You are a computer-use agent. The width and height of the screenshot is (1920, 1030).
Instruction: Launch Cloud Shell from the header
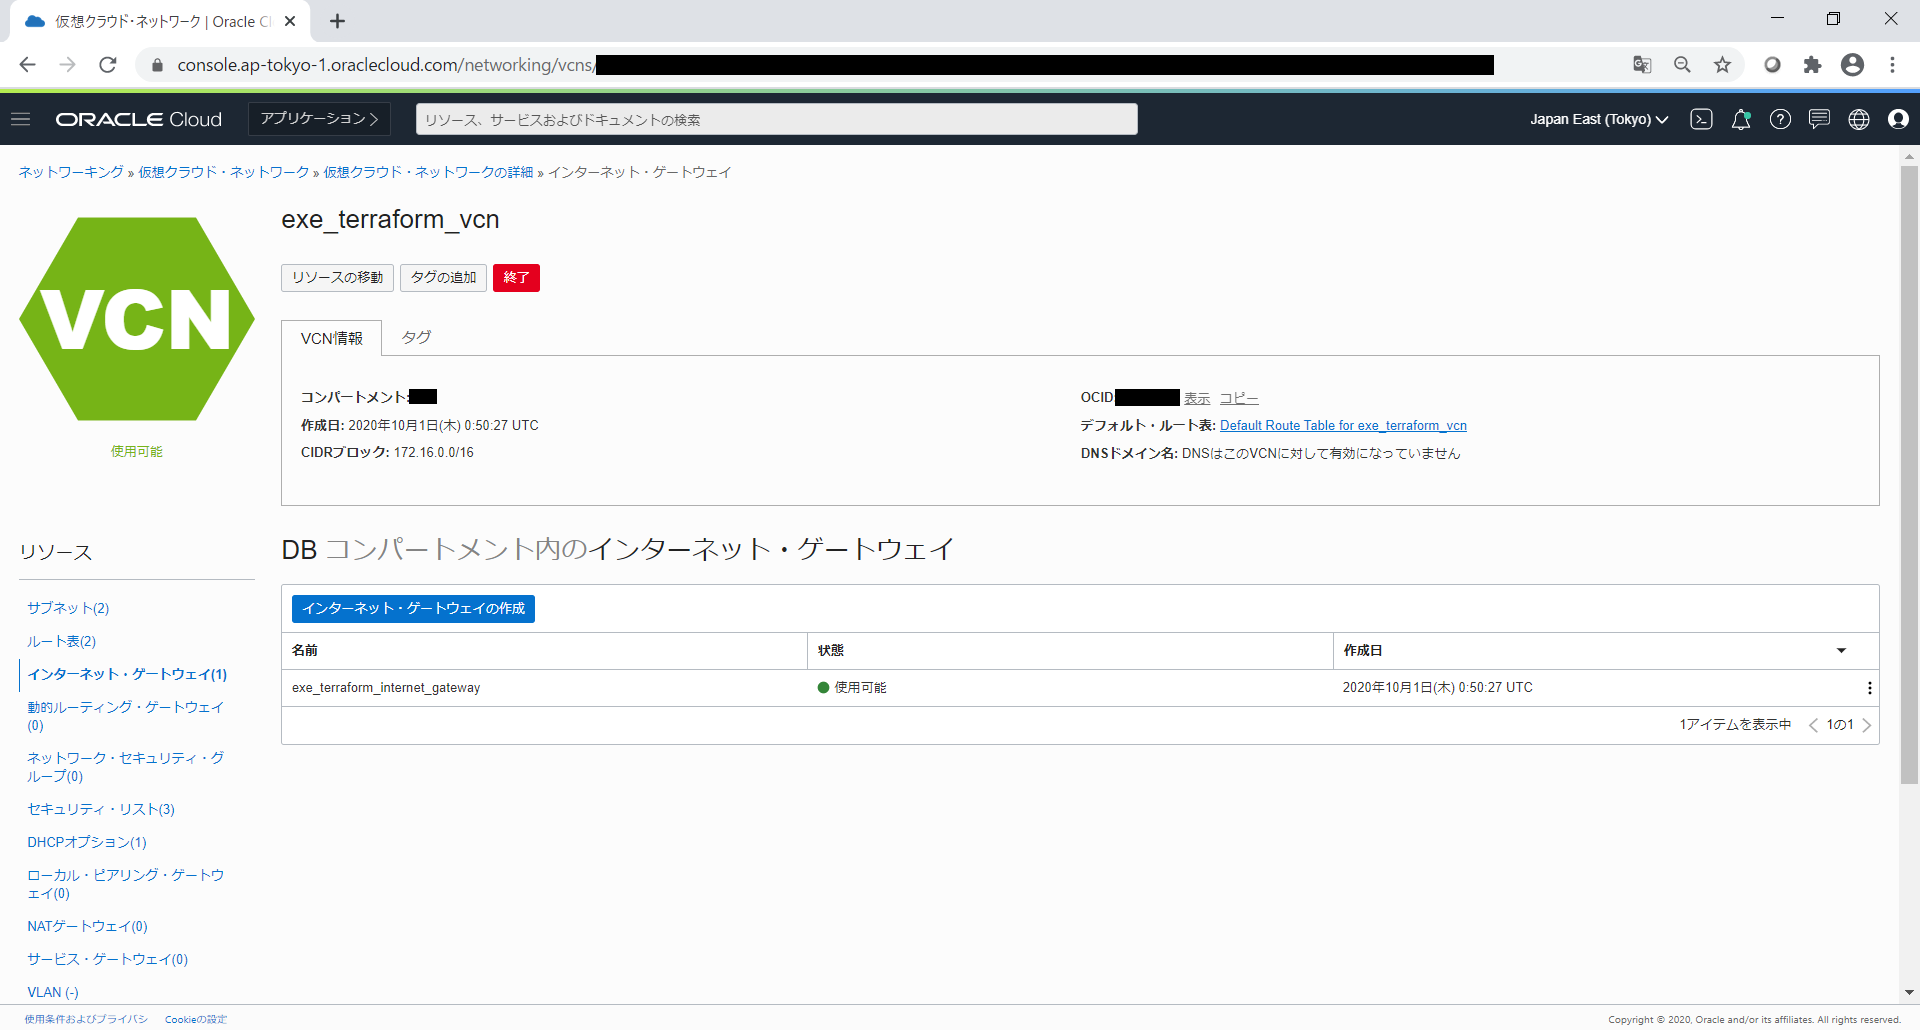1701,119
